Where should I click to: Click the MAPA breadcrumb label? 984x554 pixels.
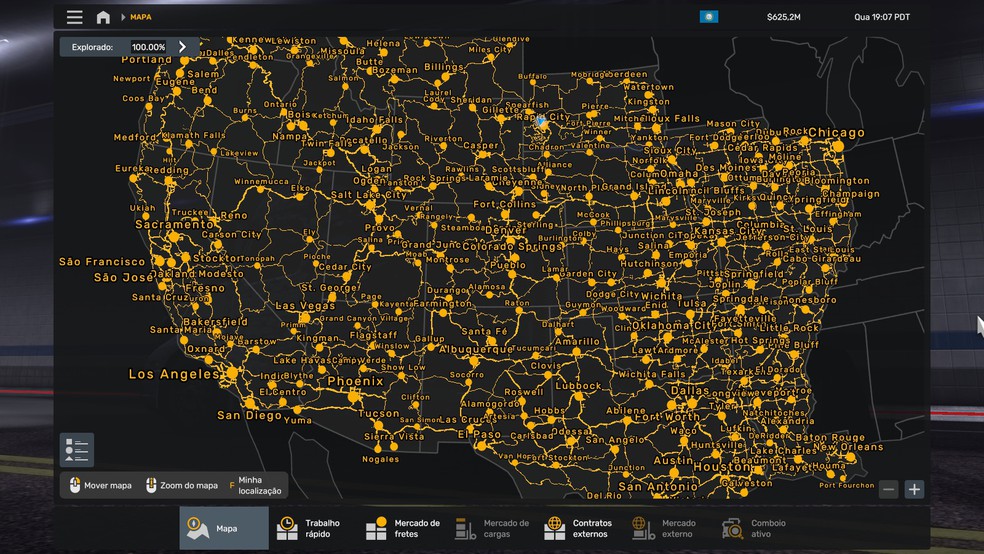pyautogui.click(x=141, y=17)
